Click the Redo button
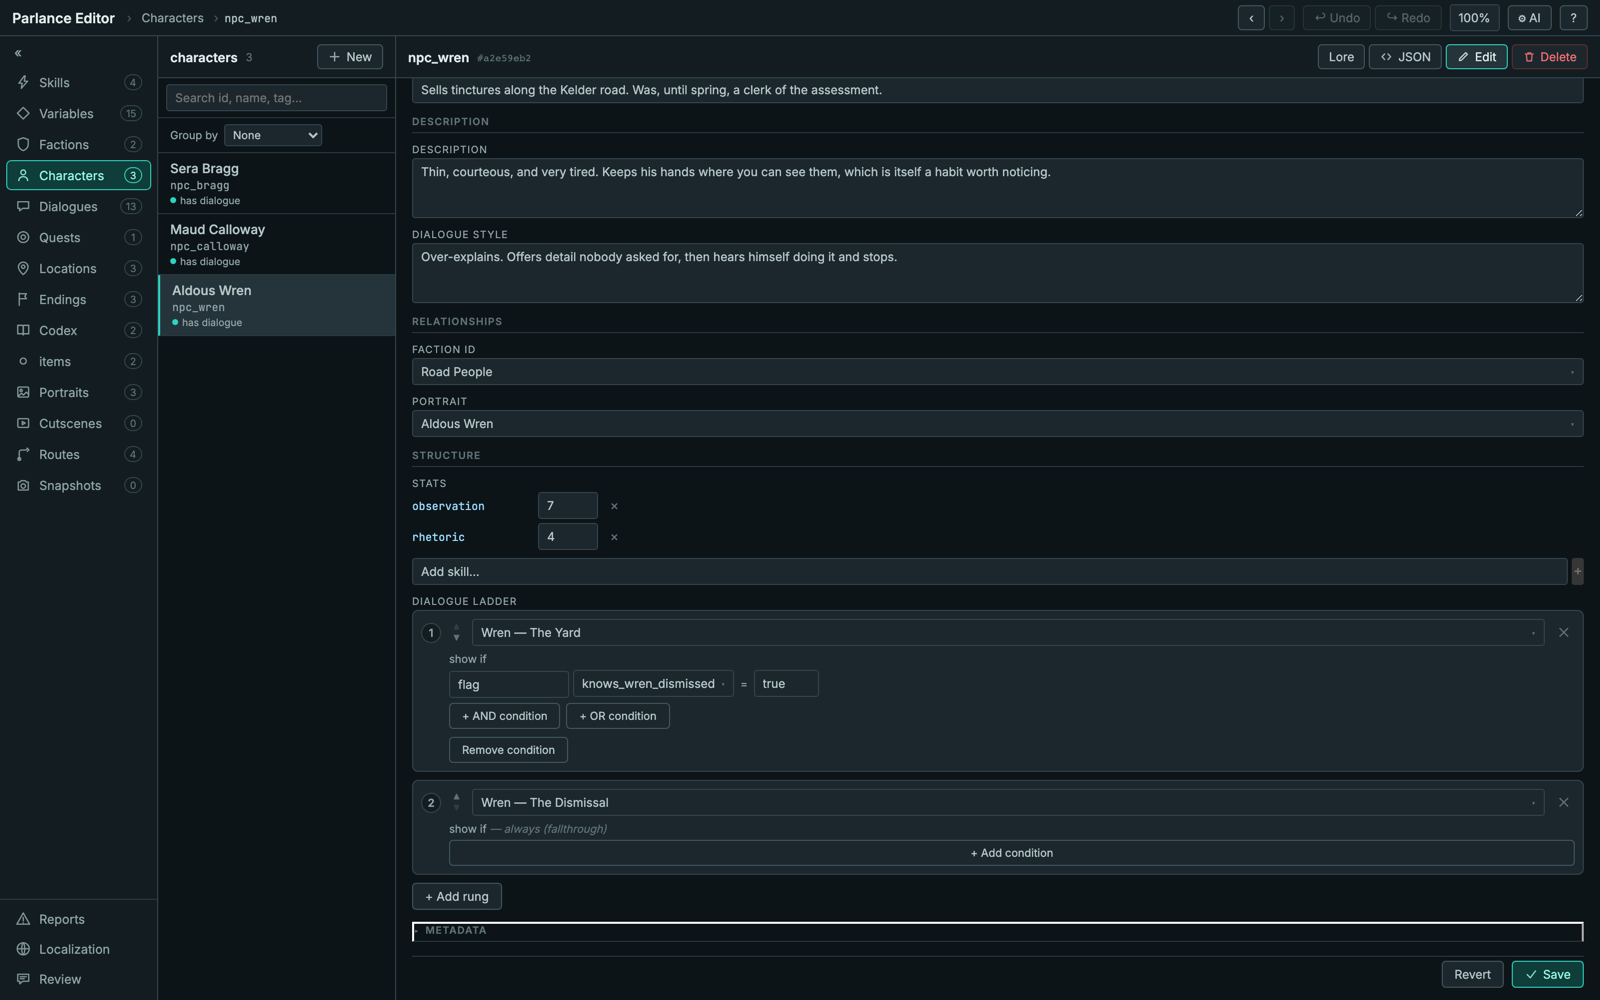Image resolution: width=1600 pixels, height=1000 pixels. point(1408,18)
